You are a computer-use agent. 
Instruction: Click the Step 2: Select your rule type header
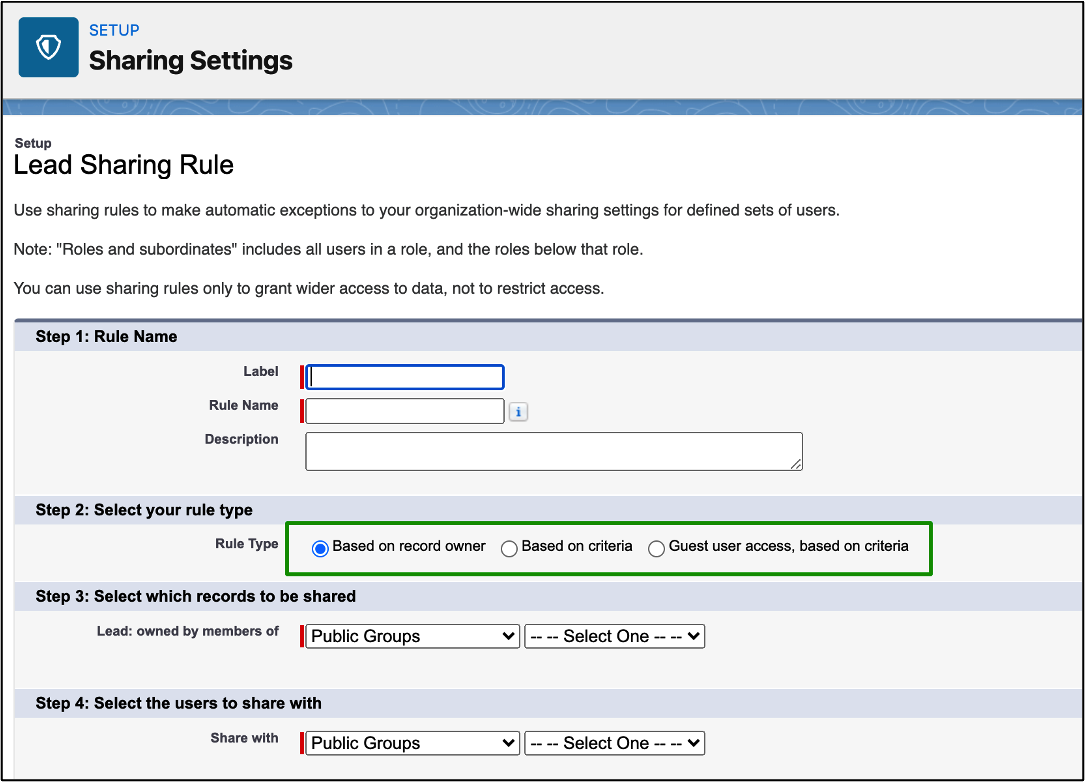point(144,510)
